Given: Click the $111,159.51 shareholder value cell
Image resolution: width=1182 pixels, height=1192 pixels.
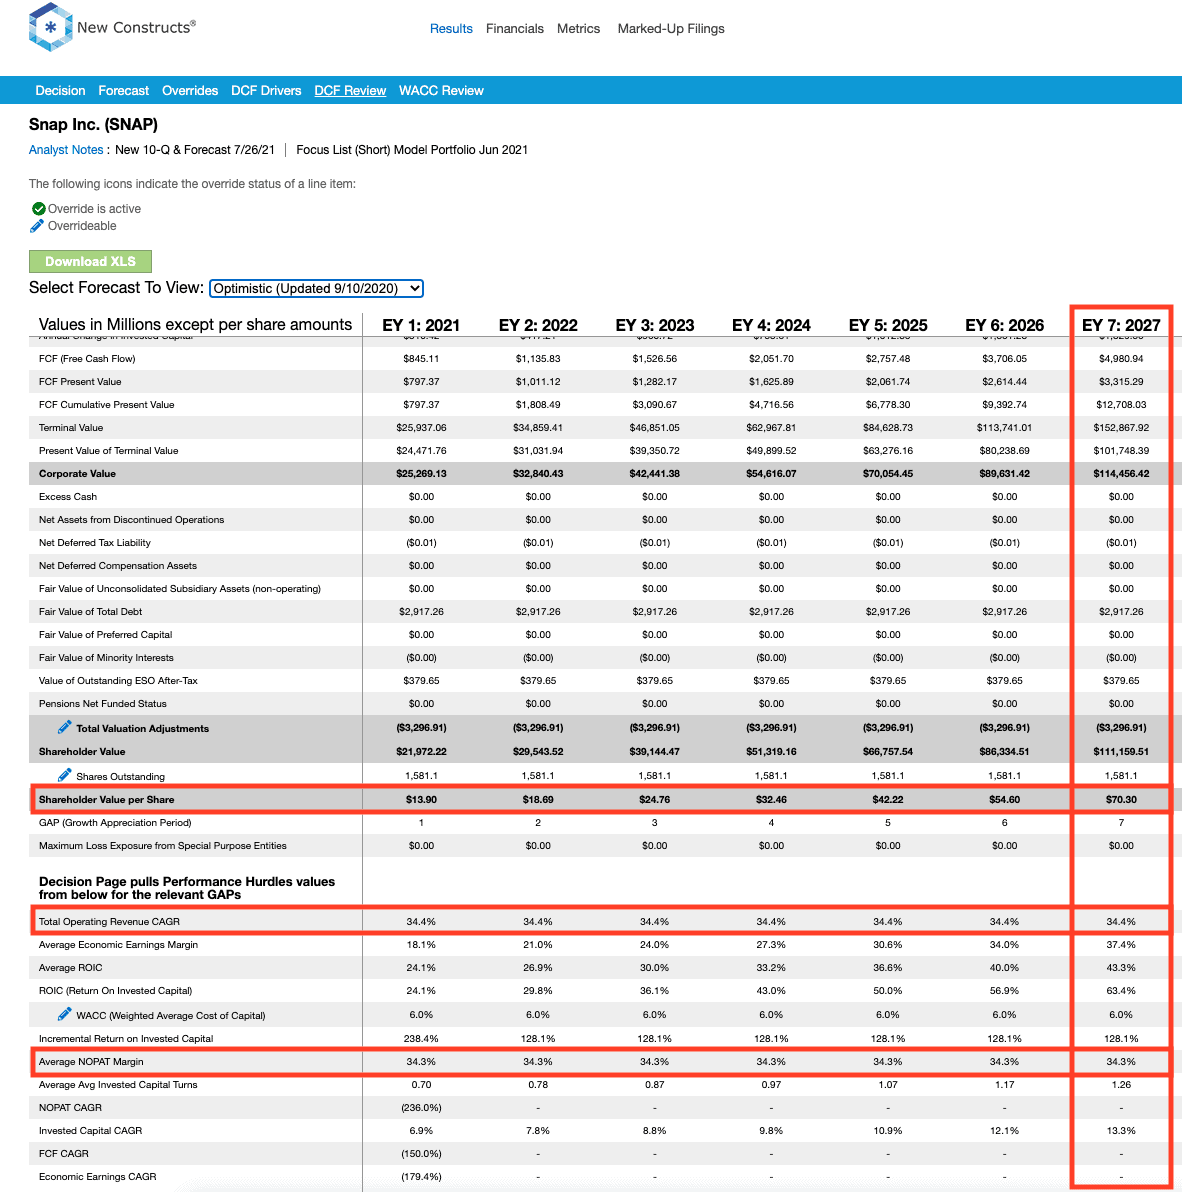Looking at the screenshot, I should pyautogui.click(x=1121, y=752).
